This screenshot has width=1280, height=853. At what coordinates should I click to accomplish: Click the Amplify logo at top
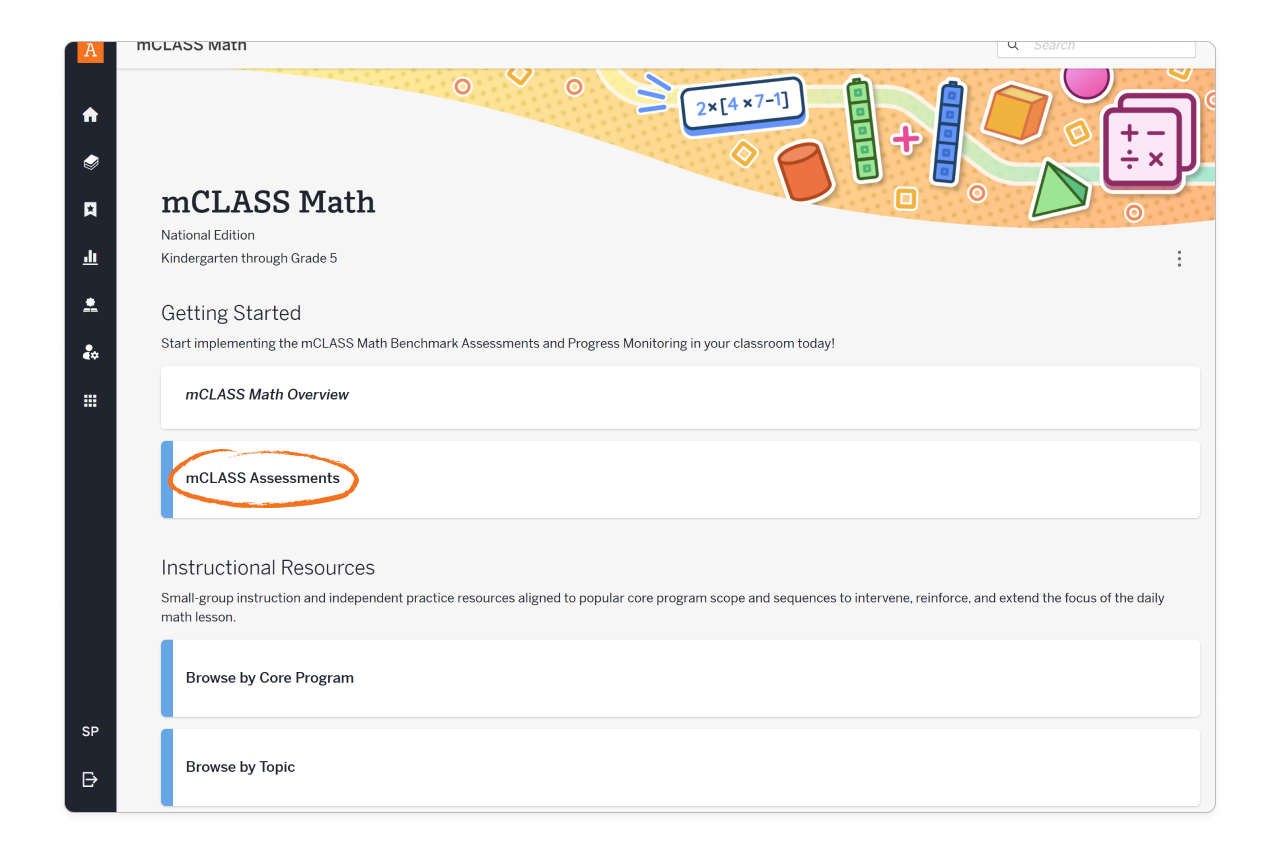[90, 52]
